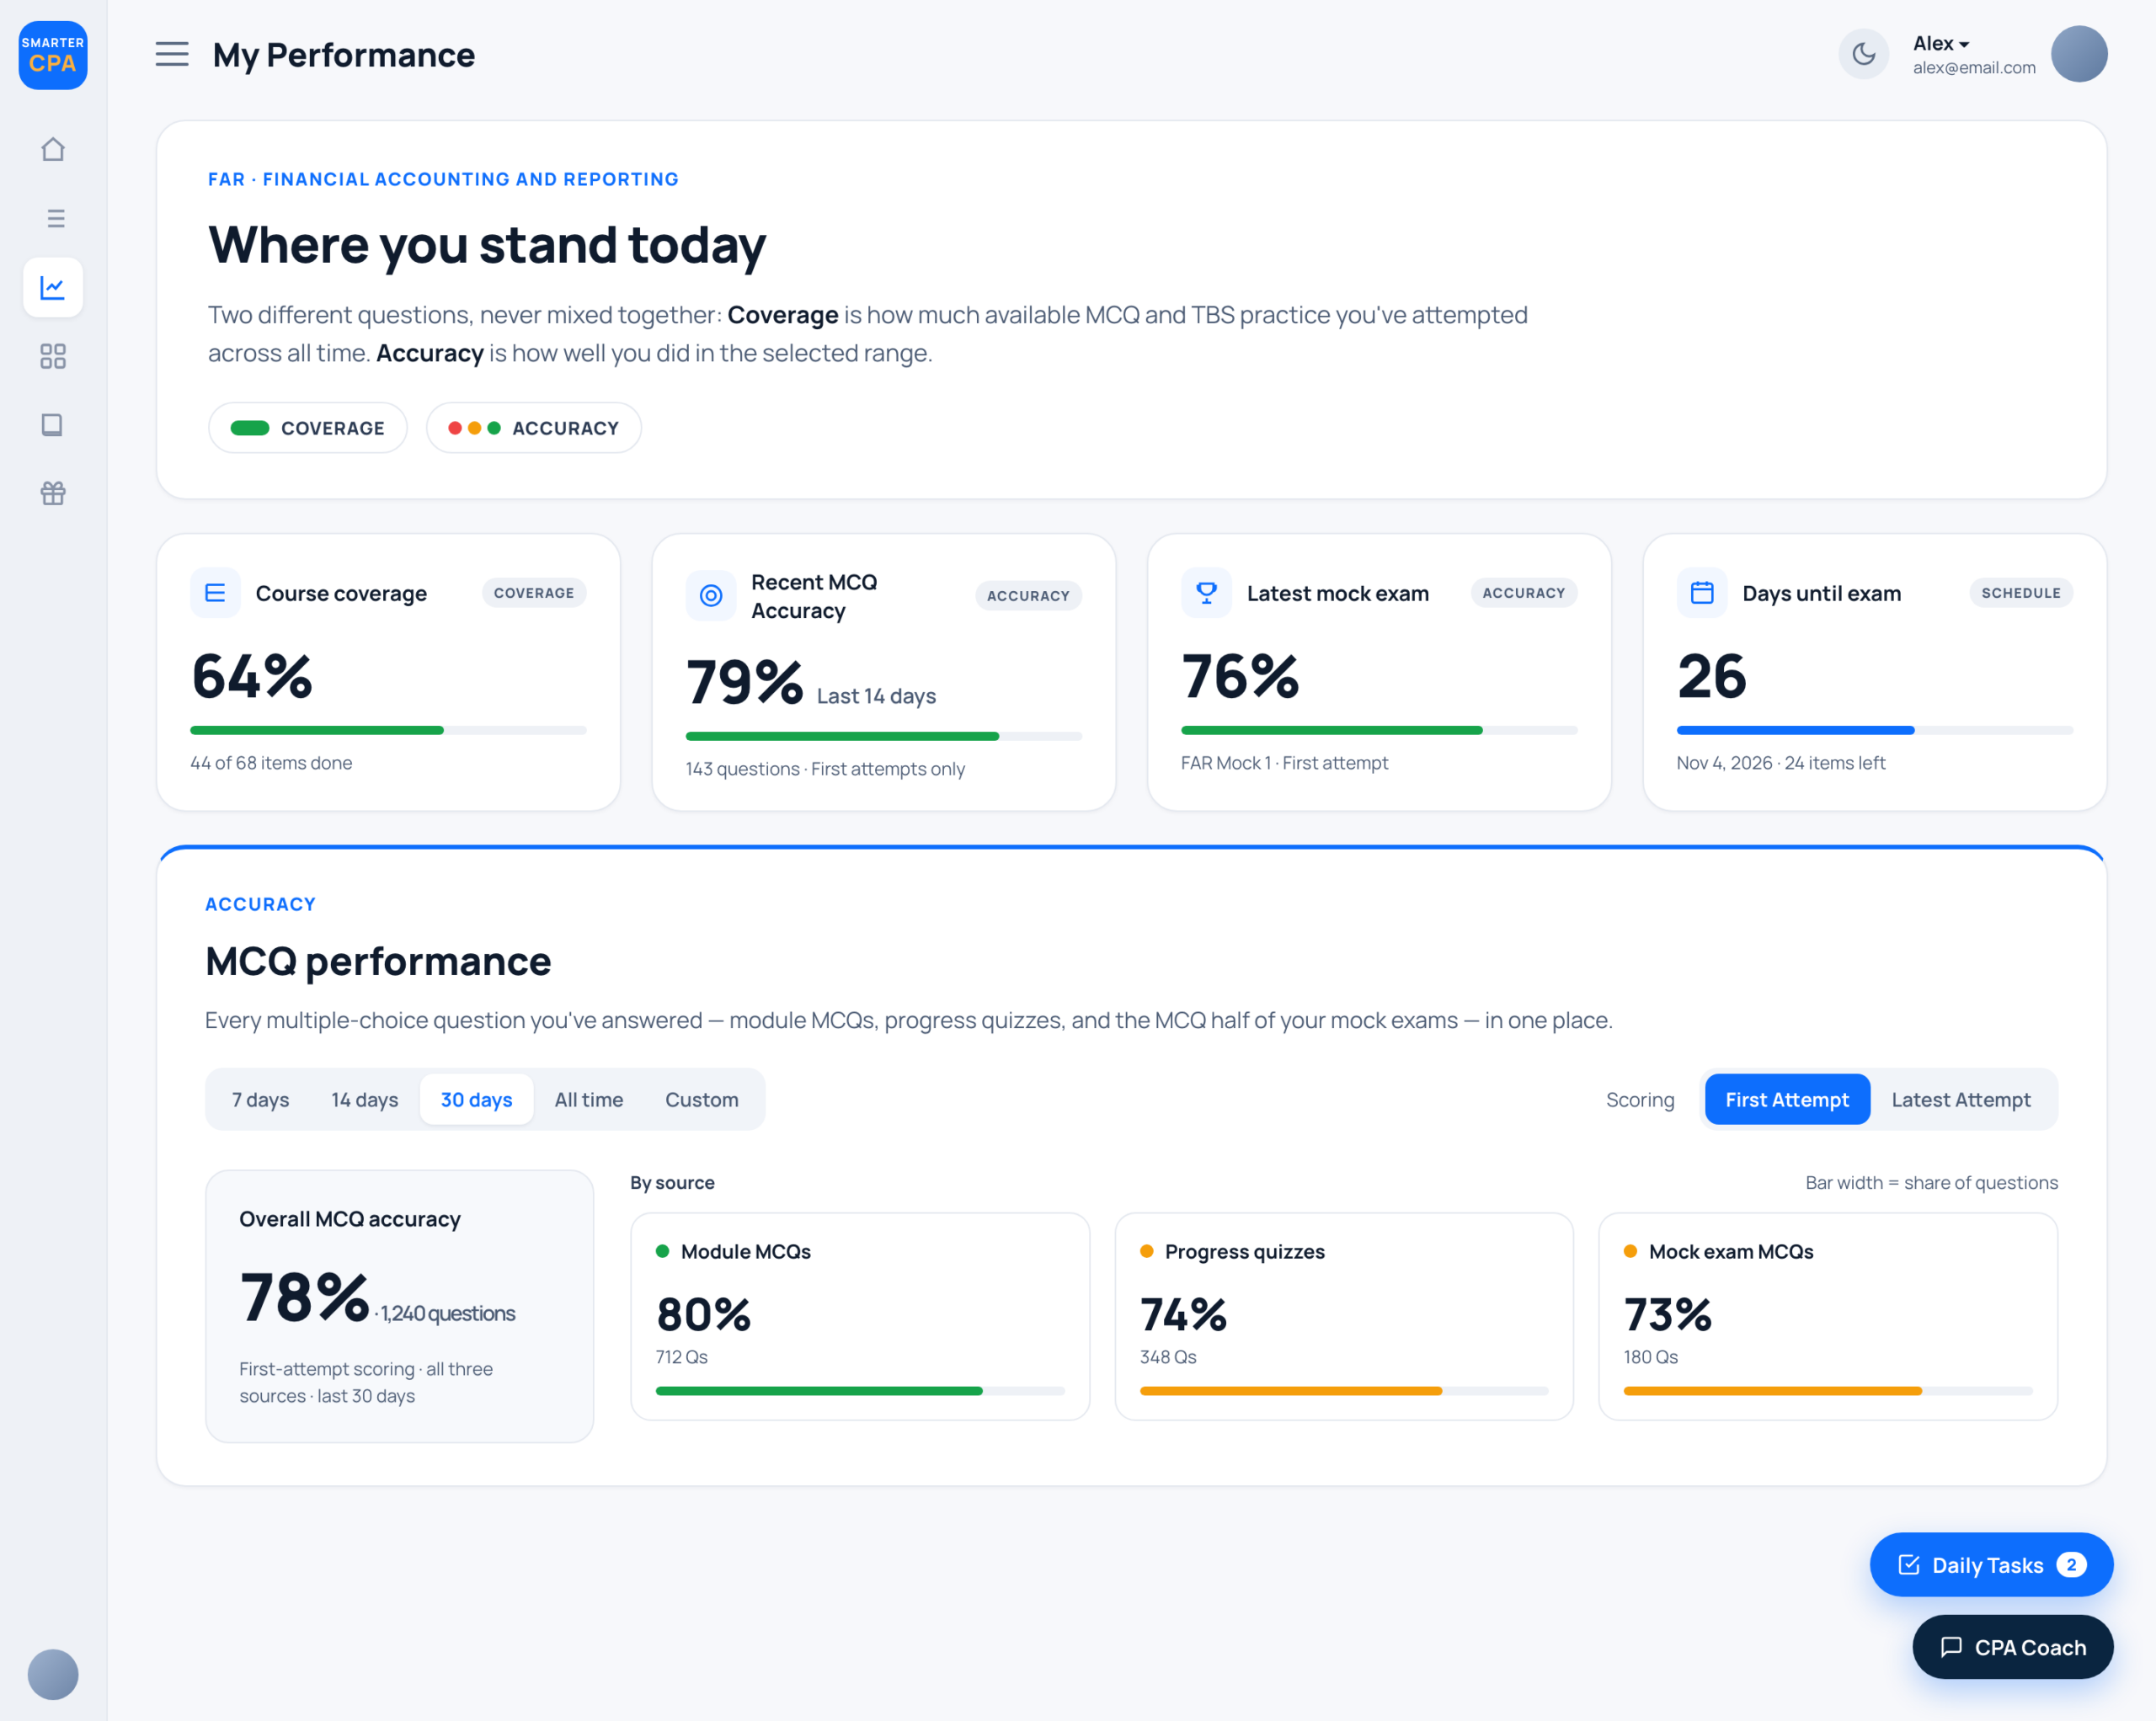This screenshot has height=1721, width=2156.
Task: Click the Course coverage progress bar
Action: [388, 730]
